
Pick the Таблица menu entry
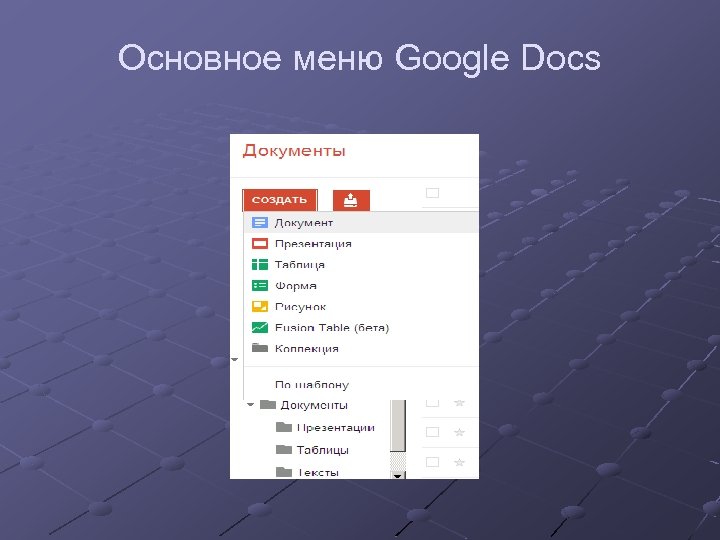[x=361, y=264]
